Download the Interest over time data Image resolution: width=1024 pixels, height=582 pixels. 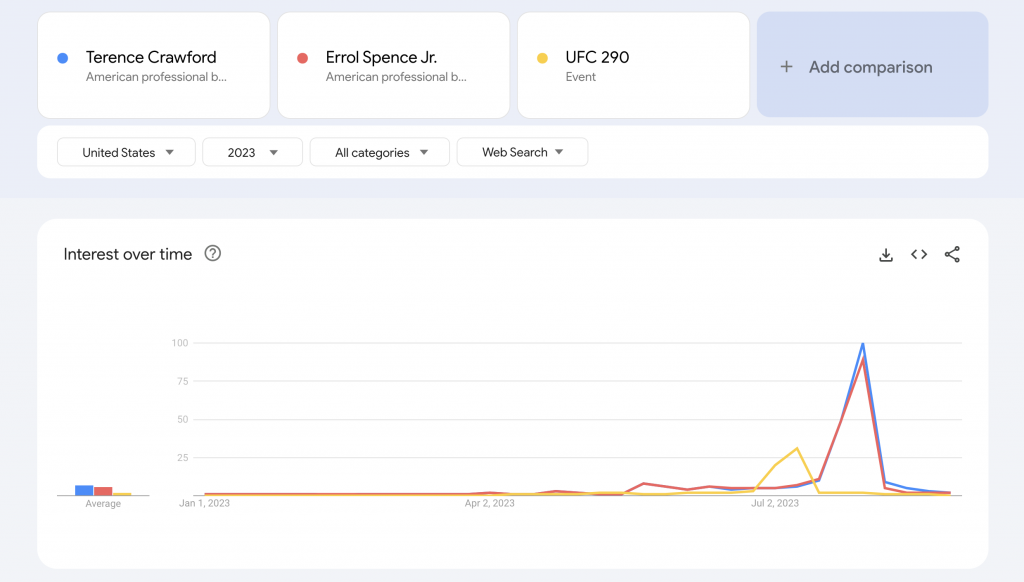click(885, 255)
